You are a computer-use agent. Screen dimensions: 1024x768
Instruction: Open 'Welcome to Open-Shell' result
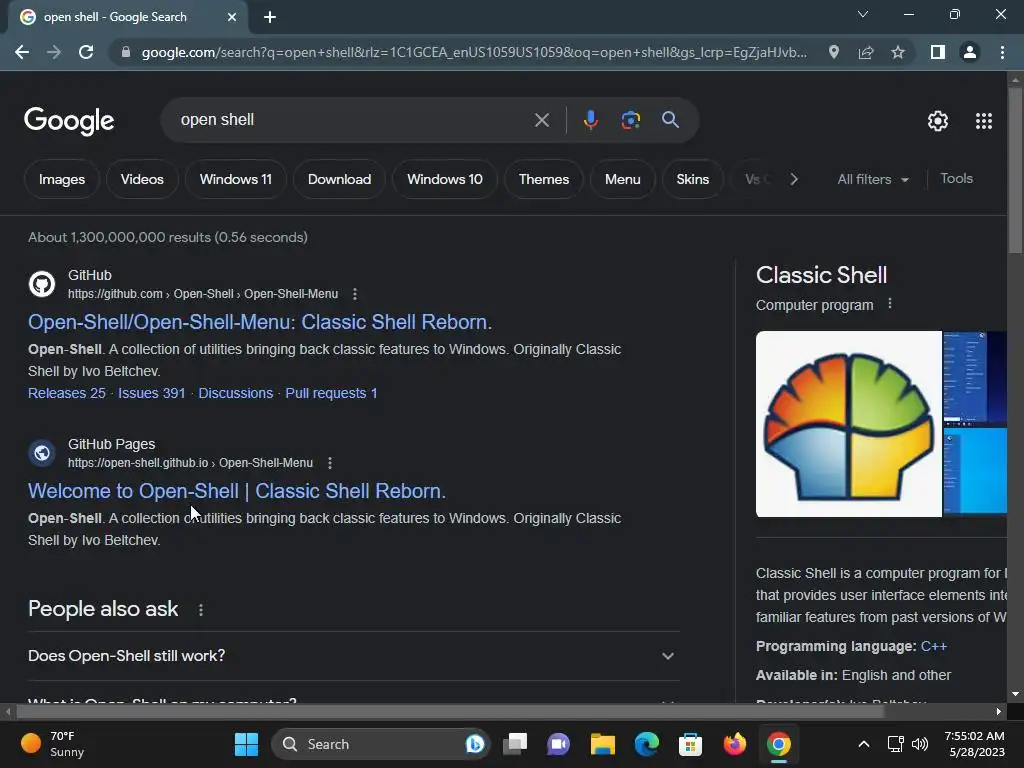pyautogui.click(x=237, y=491)
